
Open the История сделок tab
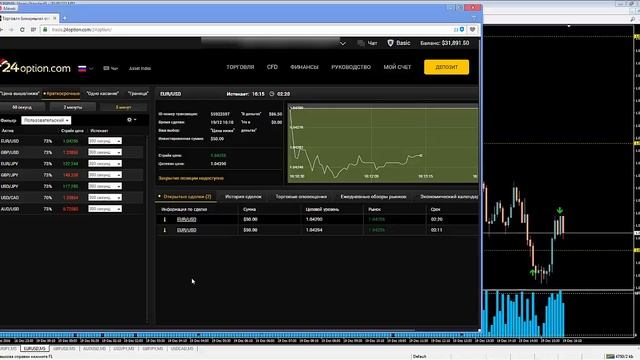click(243, 196)
